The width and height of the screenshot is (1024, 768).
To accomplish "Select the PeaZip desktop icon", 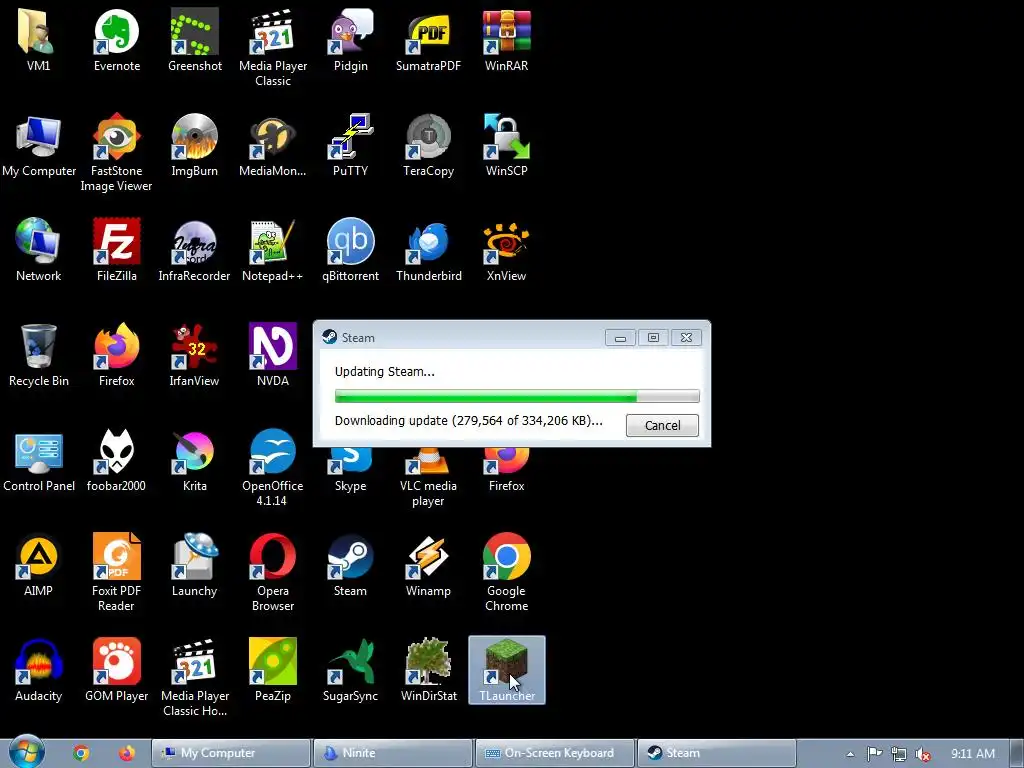I will (273, 671).
